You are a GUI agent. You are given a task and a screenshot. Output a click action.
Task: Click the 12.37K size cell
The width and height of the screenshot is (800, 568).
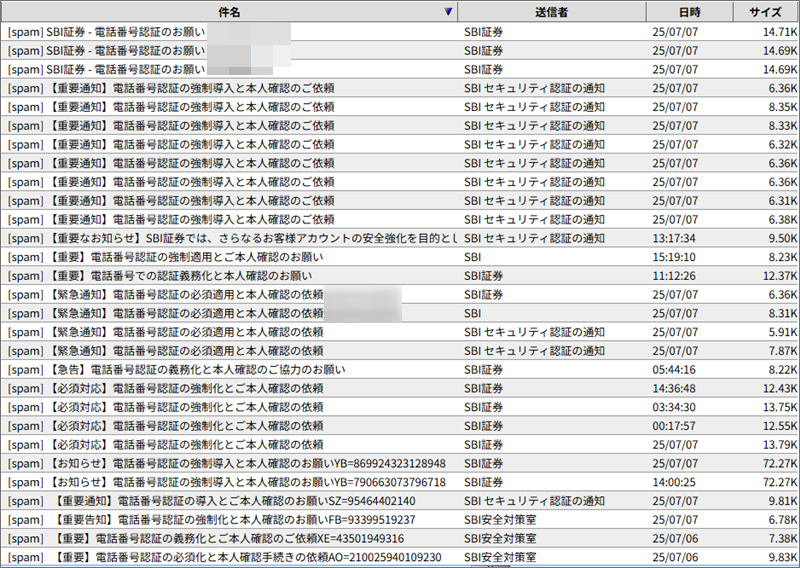click(780, 276)
